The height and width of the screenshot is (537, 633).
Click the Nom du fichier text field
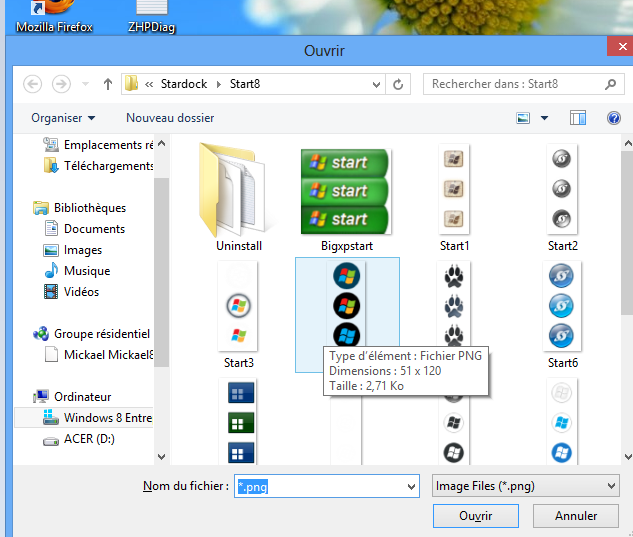[x=321, y=487]
